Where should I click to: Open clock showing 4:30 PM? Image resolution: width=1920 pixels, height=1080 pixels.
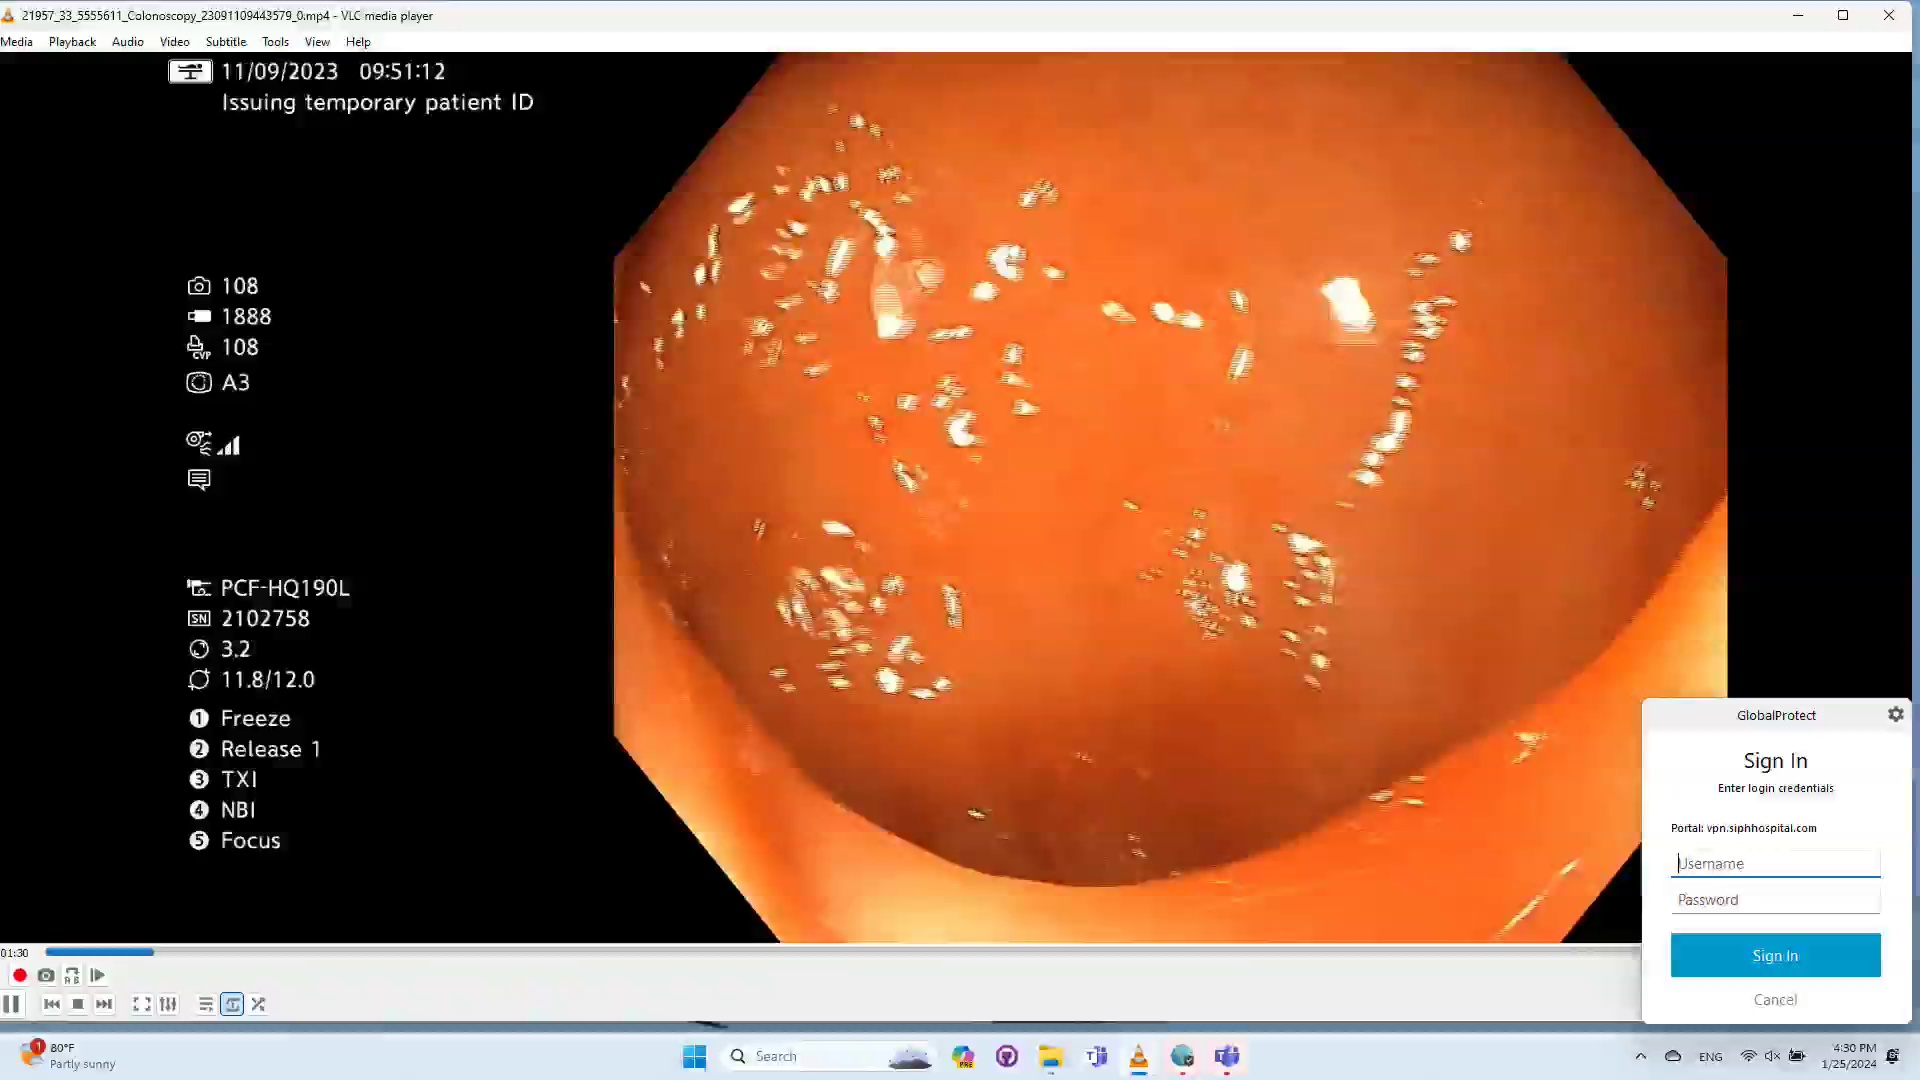pos(1848,1056)
